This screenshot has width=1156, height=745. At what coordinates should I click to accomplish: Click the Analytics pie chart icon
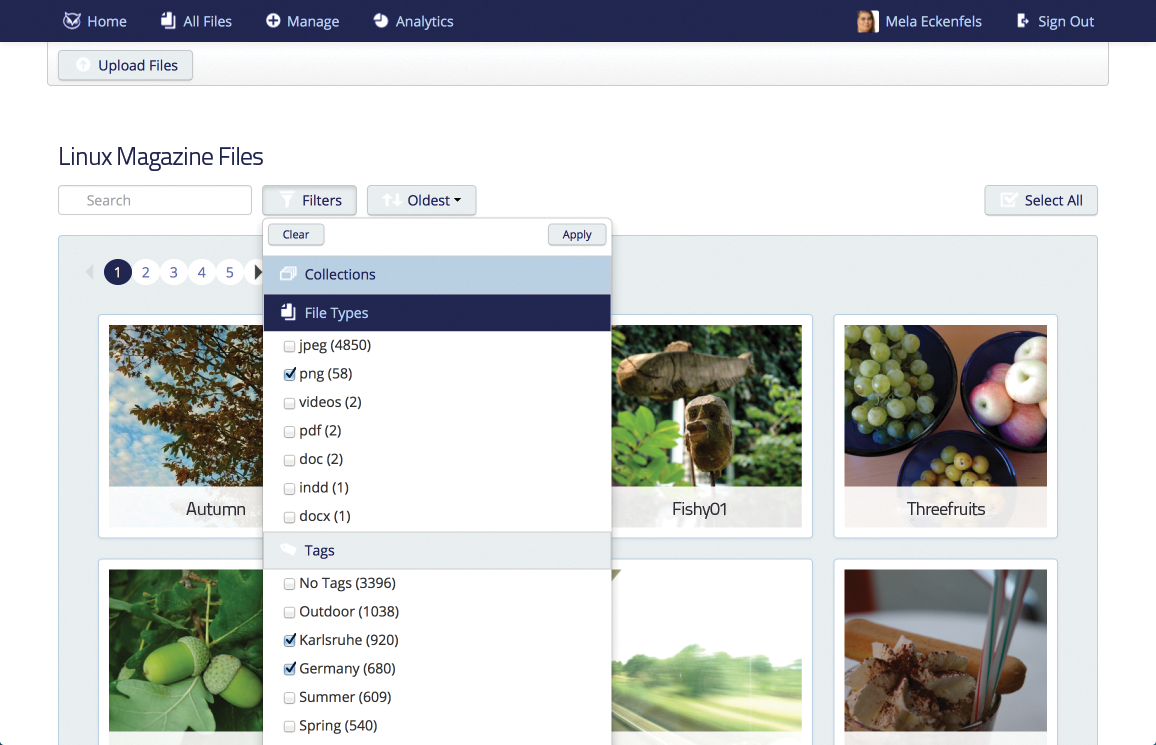click(x=380, y=21)
